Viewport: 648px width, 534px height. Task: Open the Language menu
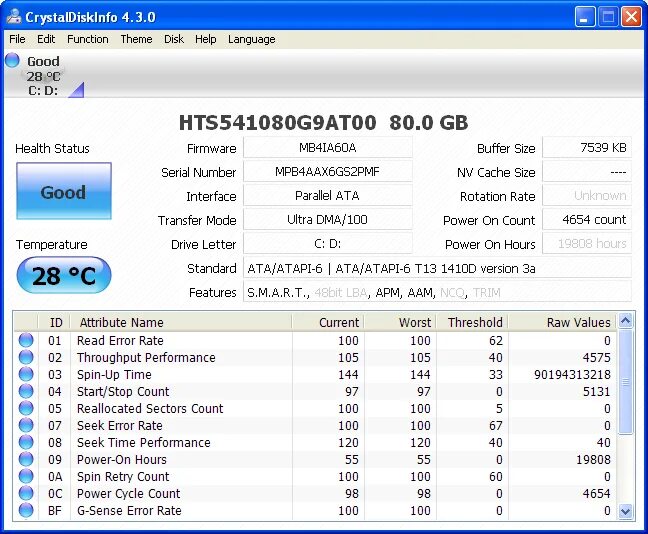pyautogui.click(x=251, y=39)
